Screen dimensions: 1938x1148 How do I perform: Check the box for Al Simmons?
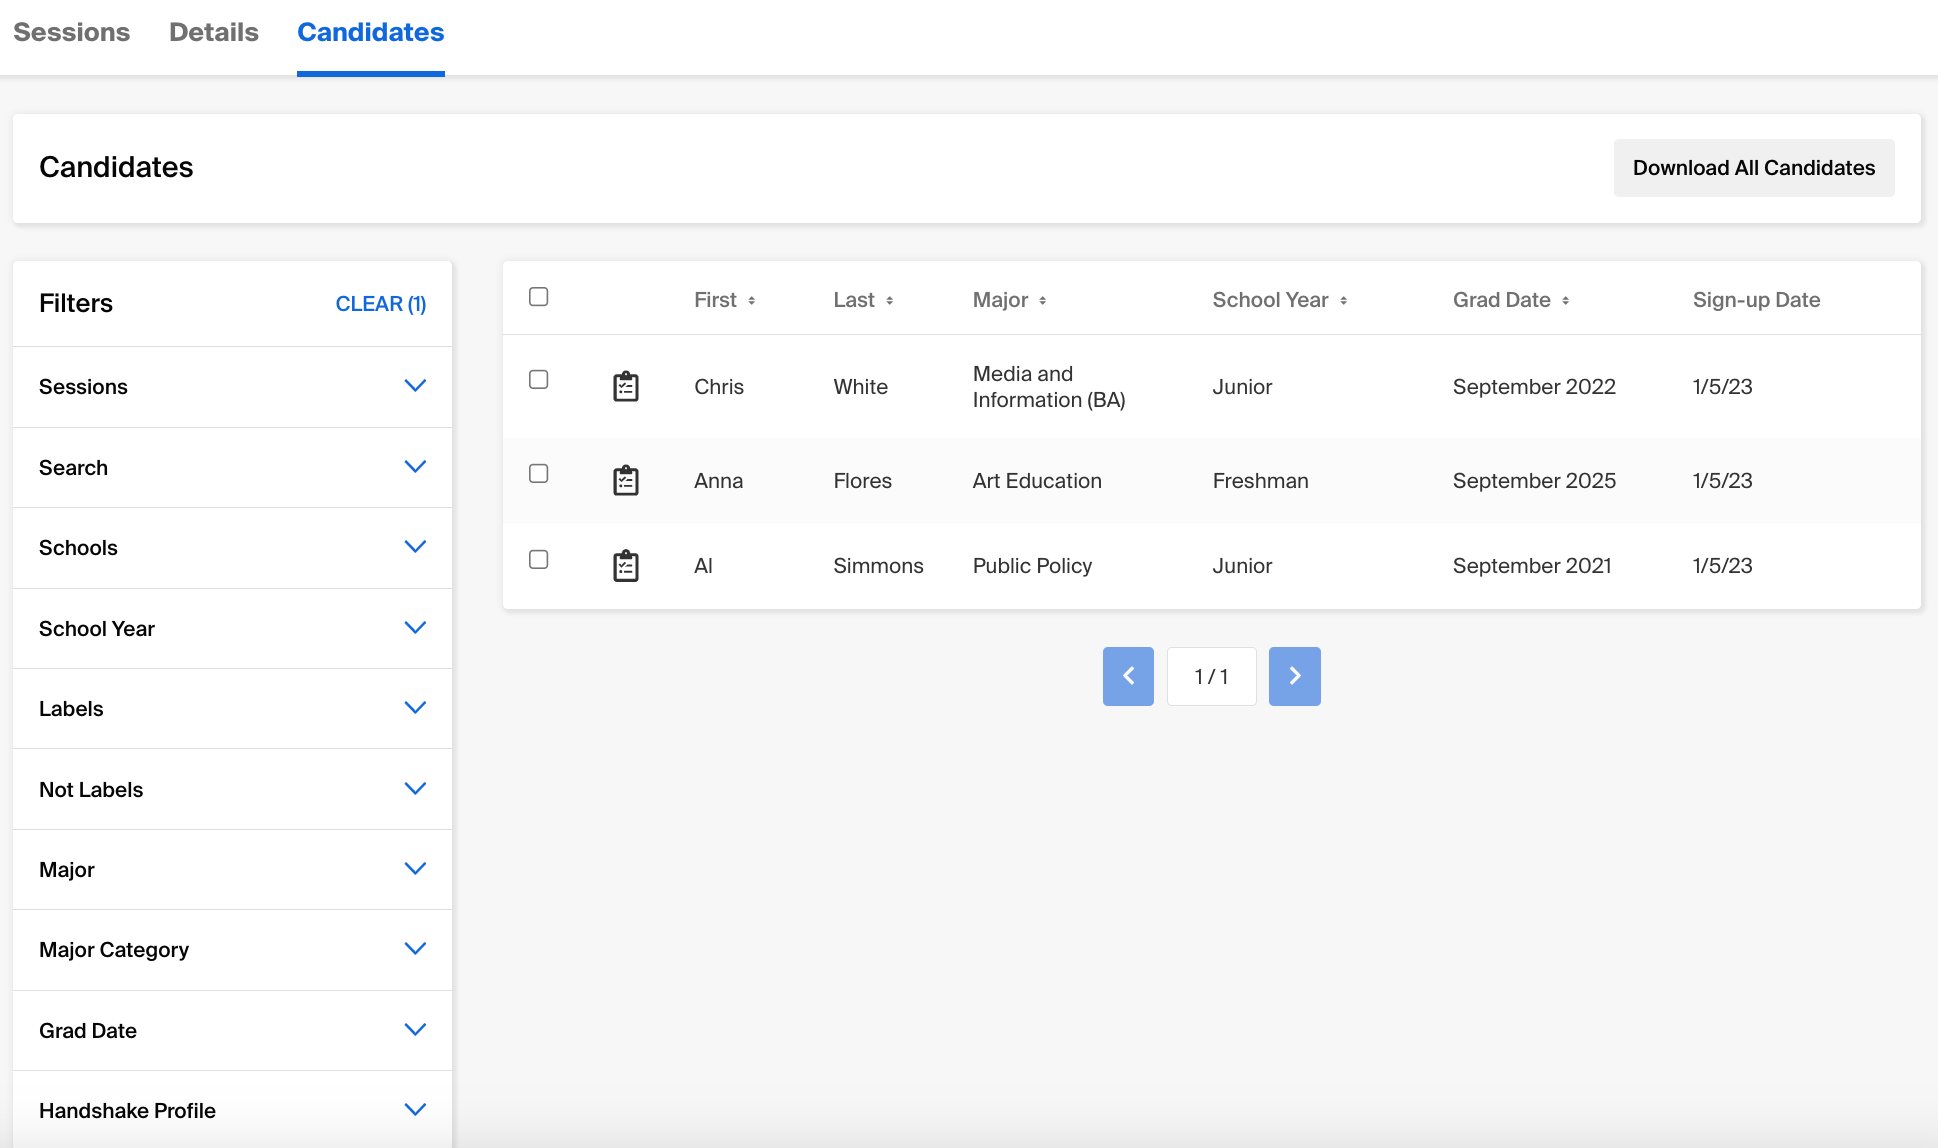(538, 560)
